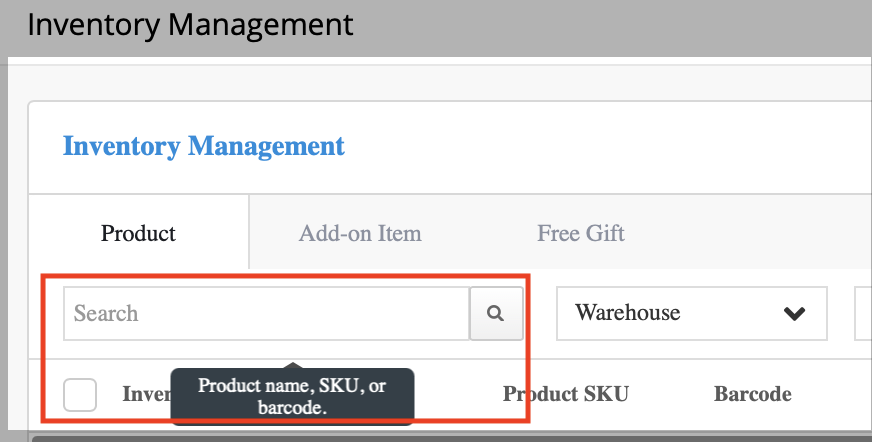Tick the select-all checkbox in table header
This screenshot has height=442, width=872.
[80, 395]
